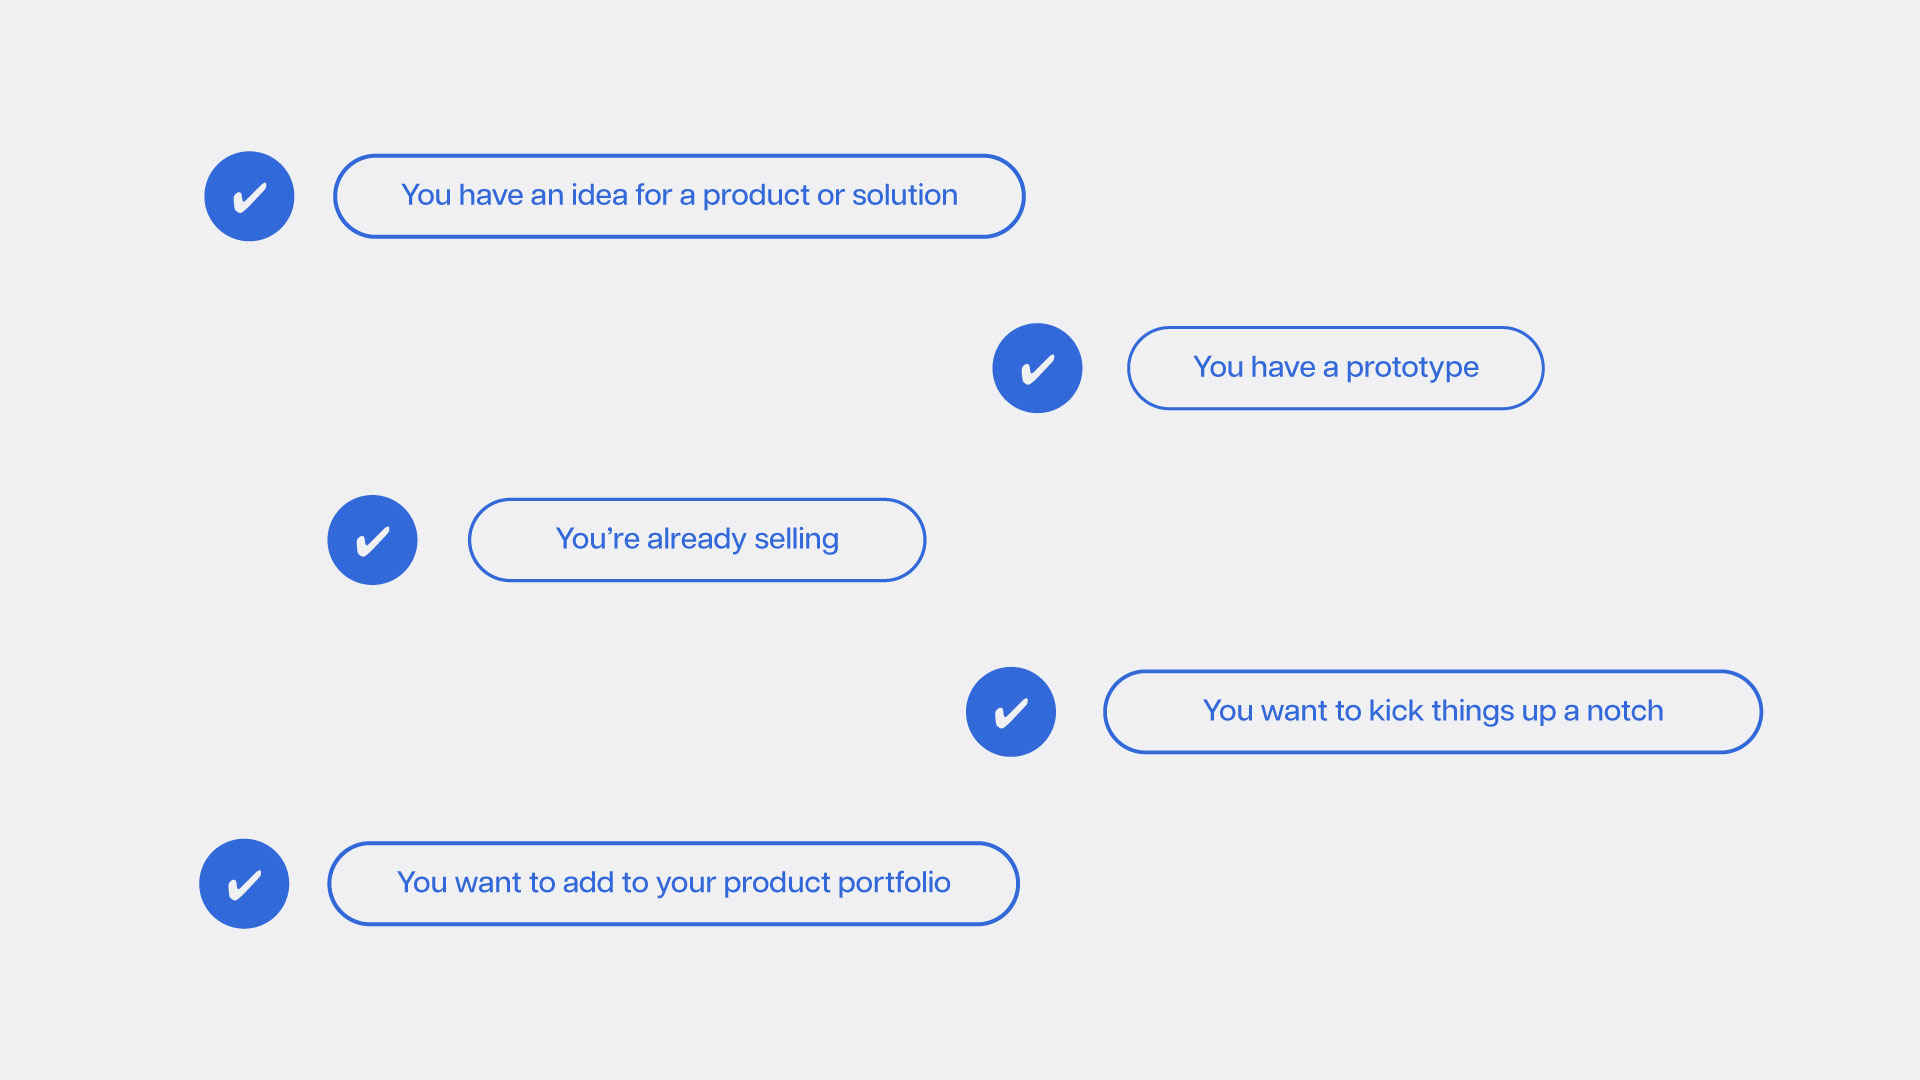
Task: Select "You want to kick things up a notch"
Action: 1433,712
